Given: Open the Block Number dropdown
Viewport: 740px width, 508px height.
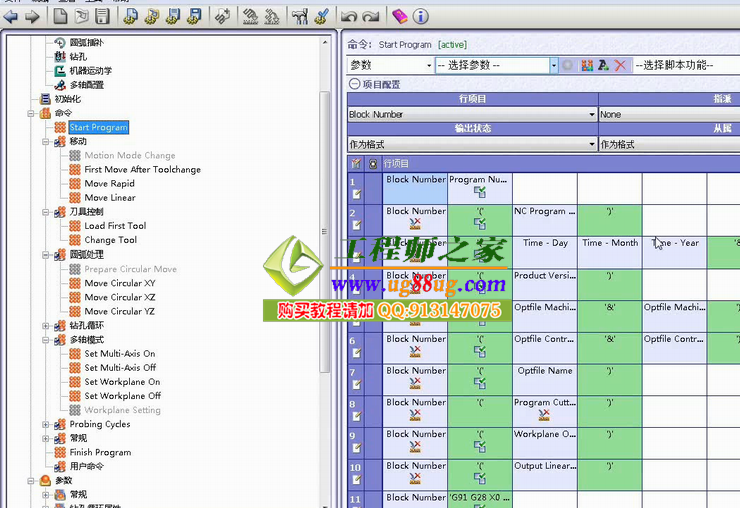Looking at the screenshot, I should point(592,115).
